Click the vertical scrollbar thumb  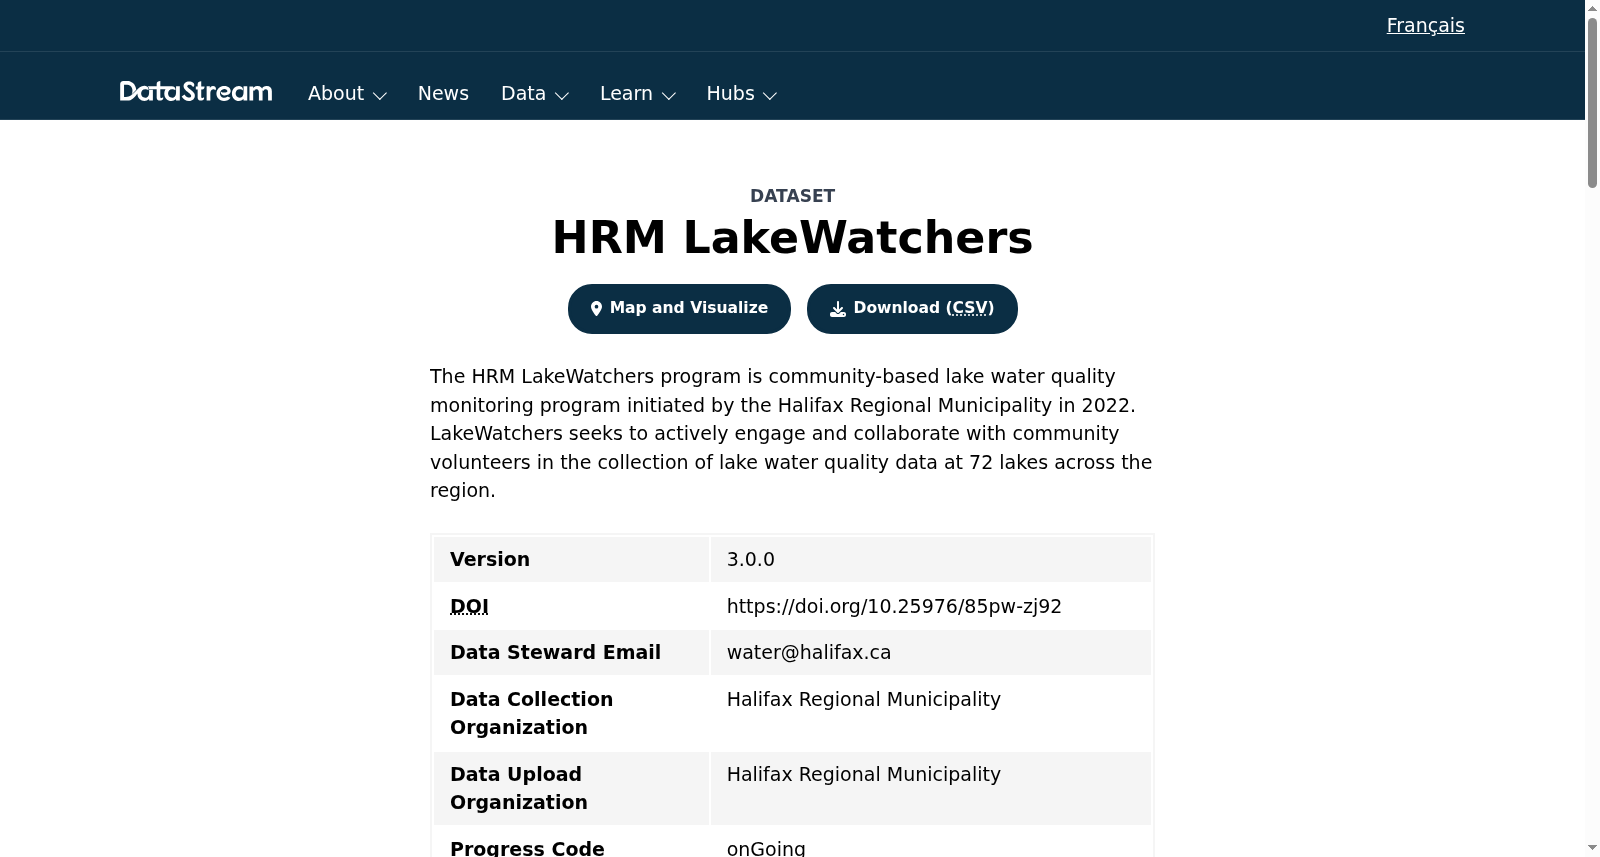[1592, 102]
